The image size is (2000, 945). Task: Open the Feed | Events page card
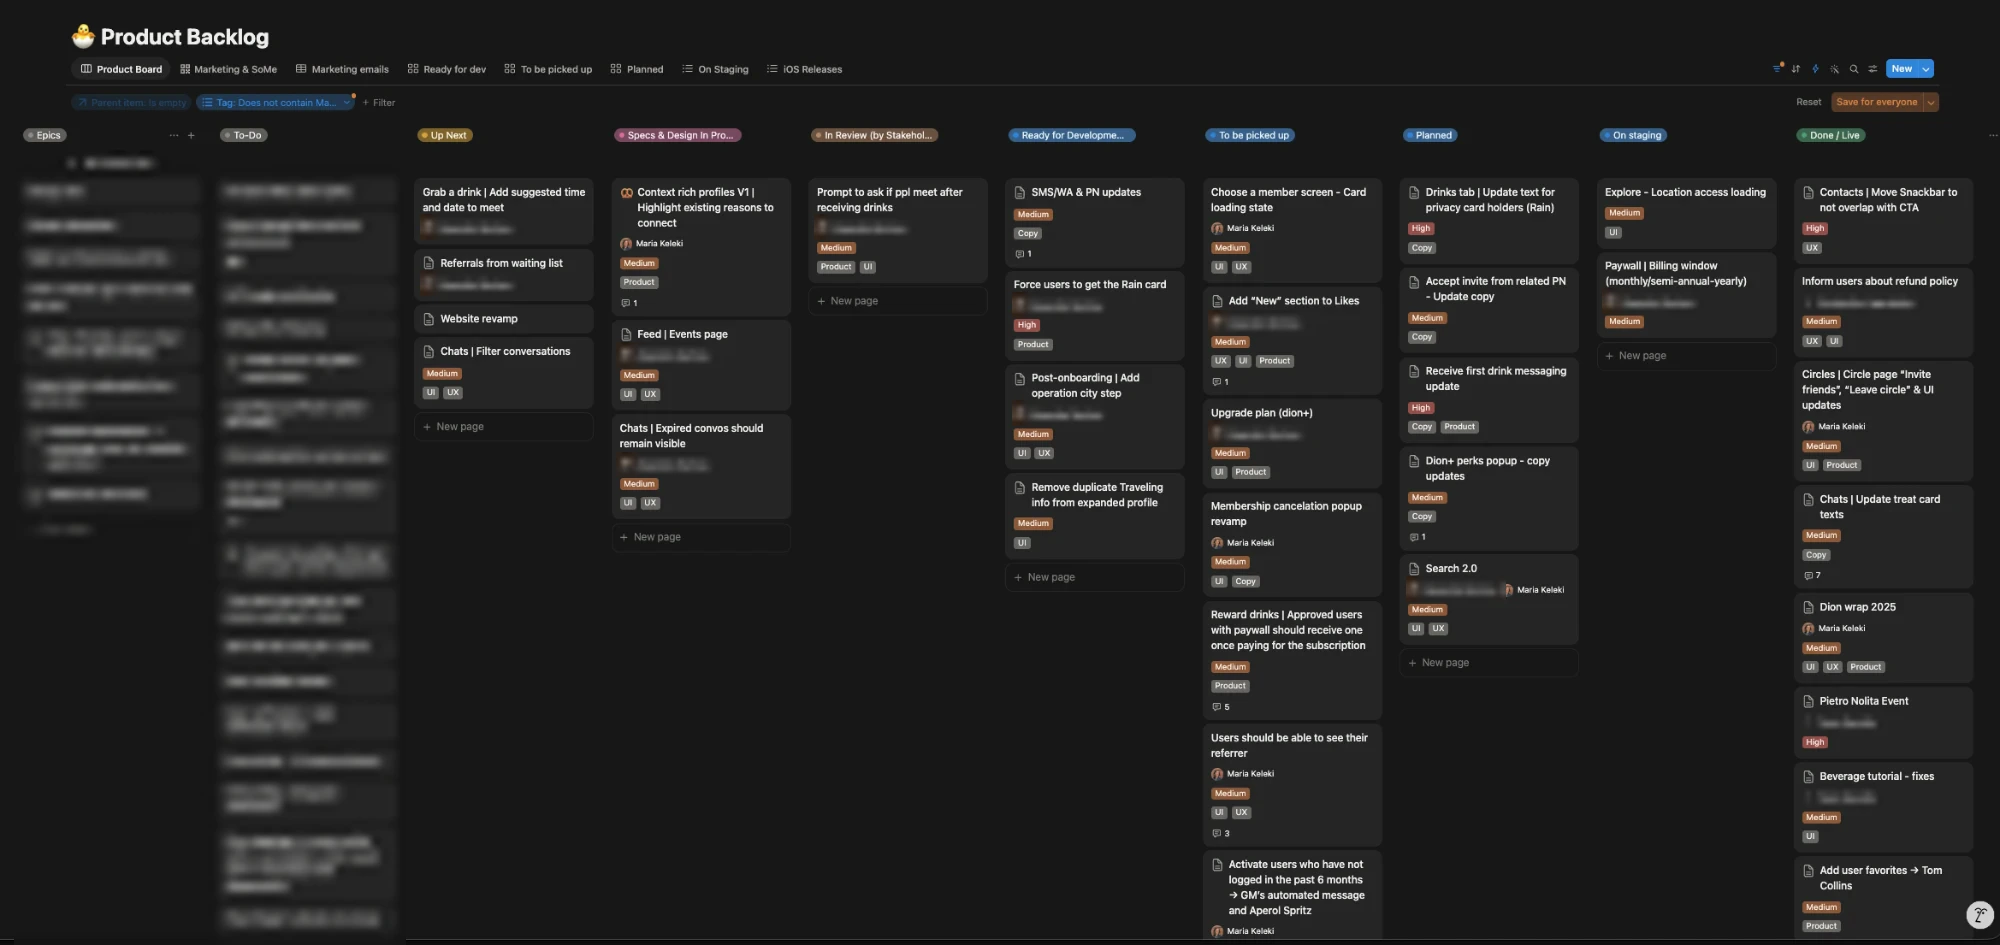(701, 364)
